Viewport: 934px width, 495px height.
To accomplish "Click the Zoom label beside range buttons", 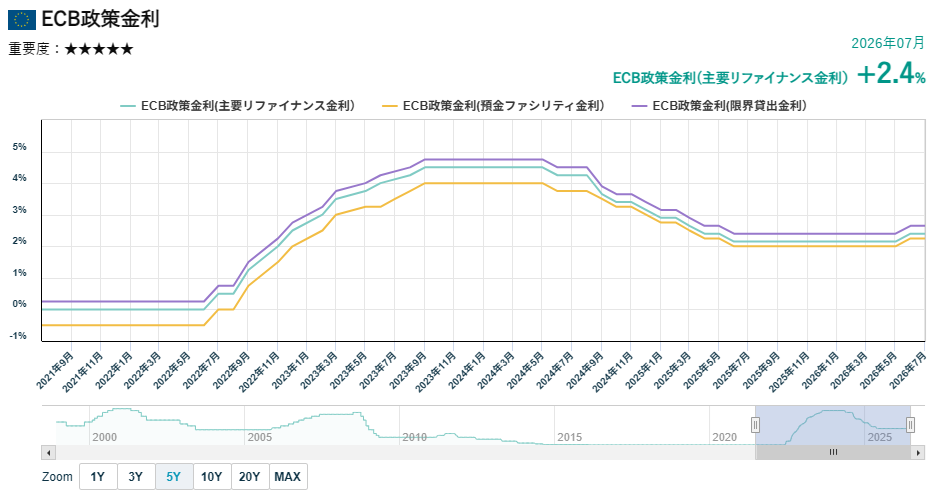I will pyautogui.click(x=57, y=477).
